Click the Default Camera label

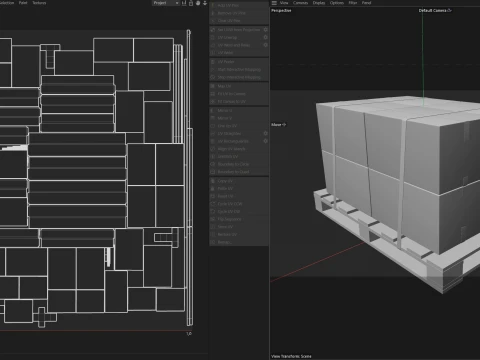(435, 11)
